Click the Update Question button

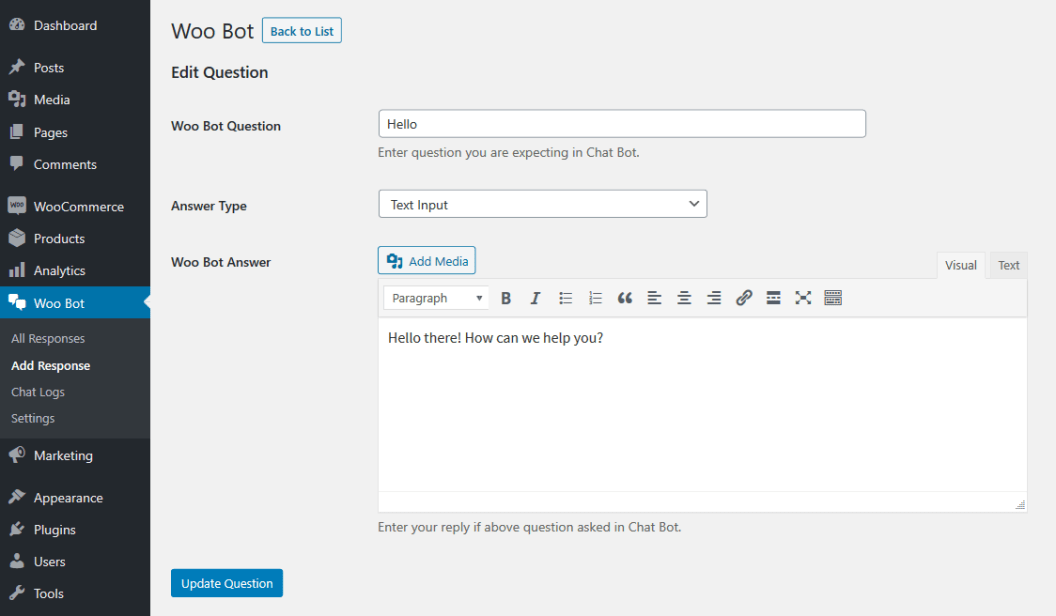pyautogui.click(x=227, y=583)
